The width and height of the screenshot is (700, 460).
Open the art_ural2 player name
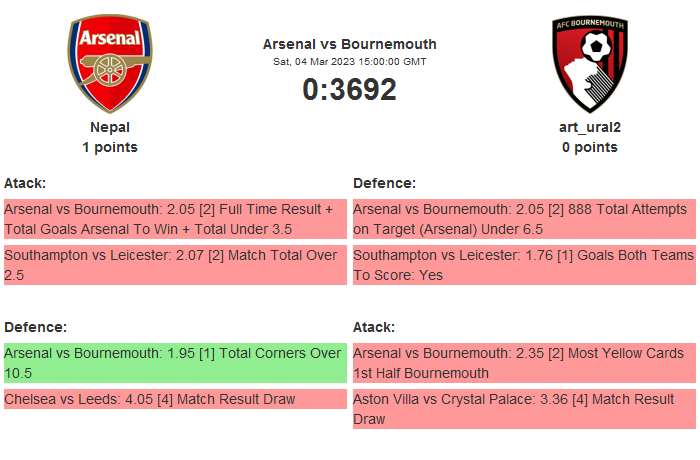pyautogui.click(x=589, y=127)
